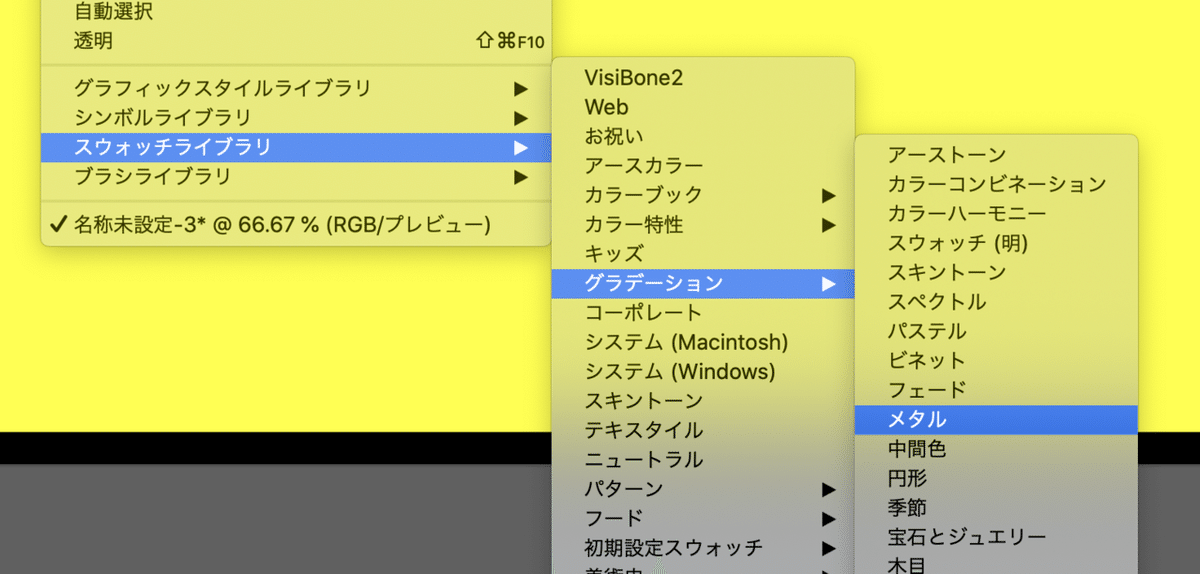The height and width of the screenshot is (574, 1200).
Task: Open カラー特性 submenu
Action: pos(703,224)
